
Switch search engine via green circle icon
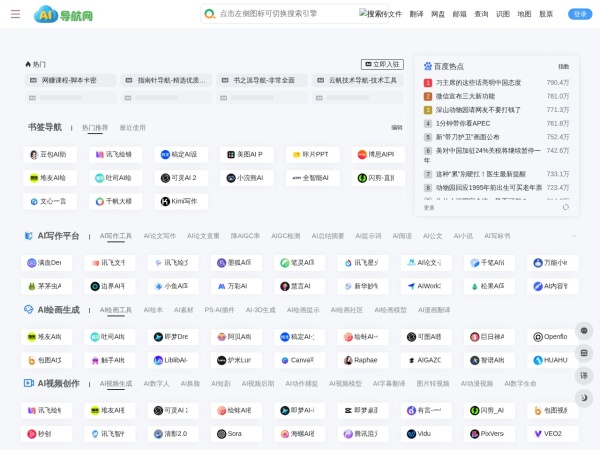pos(209,14)
